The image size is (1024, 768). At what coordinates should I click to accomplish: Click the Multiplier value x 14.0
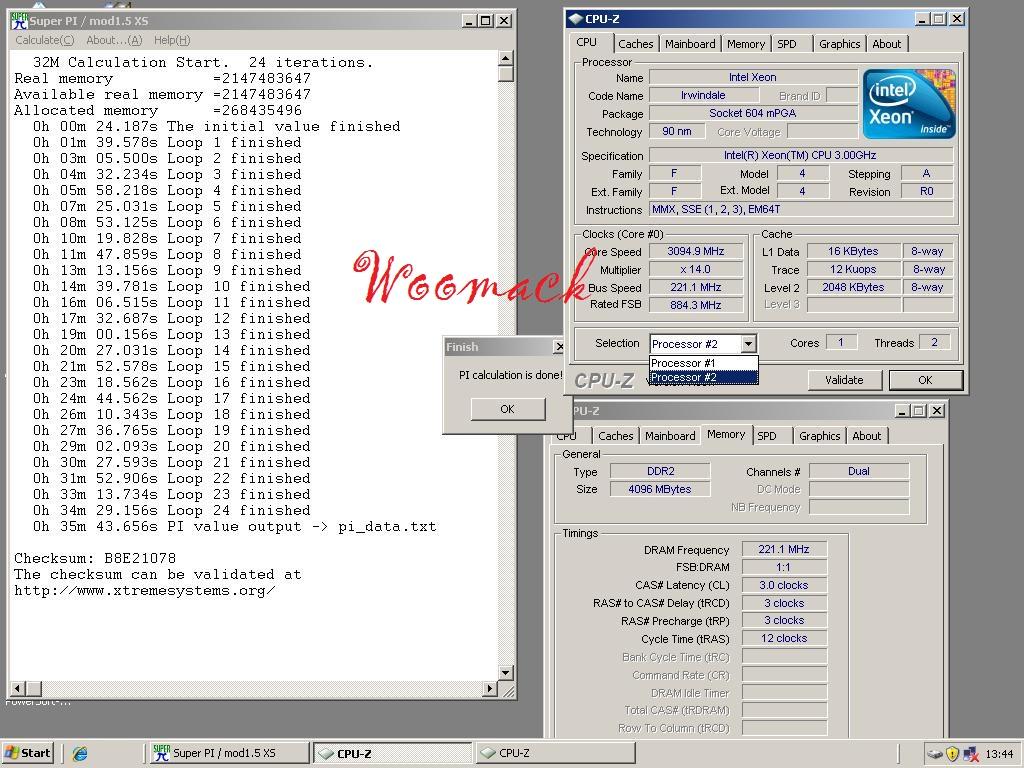pyautogui.click(x=696, y=269)
